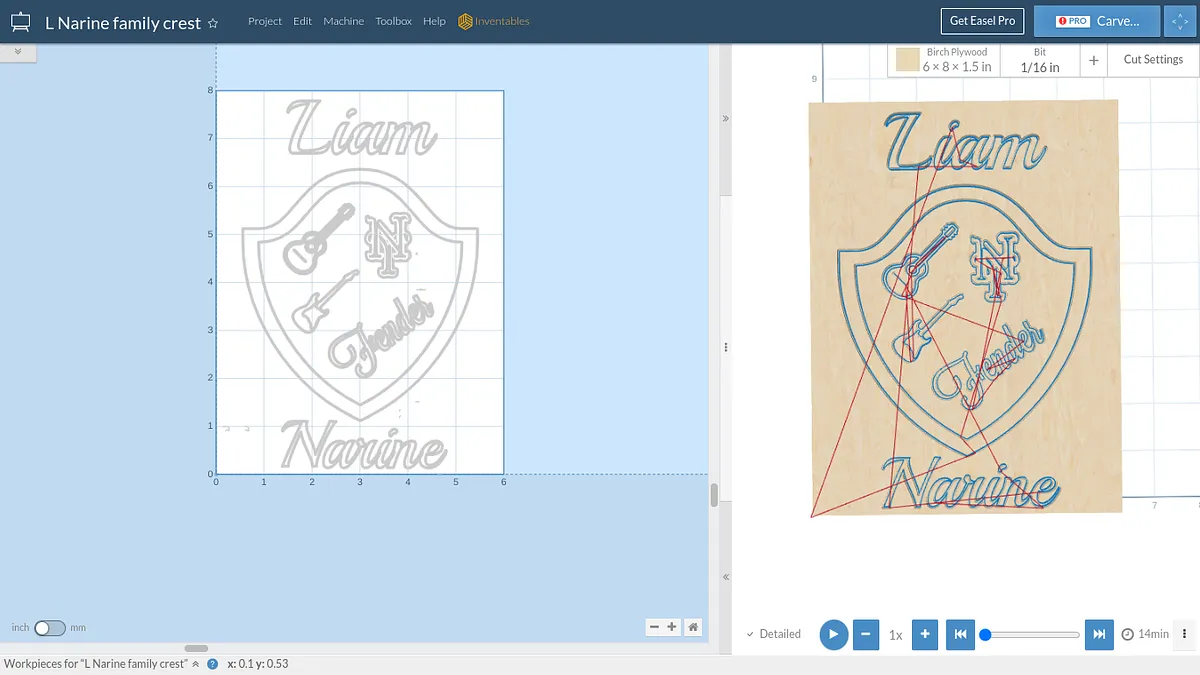Add another bit with the plus icon
1200x675 pixels.
pos(1094,60)
